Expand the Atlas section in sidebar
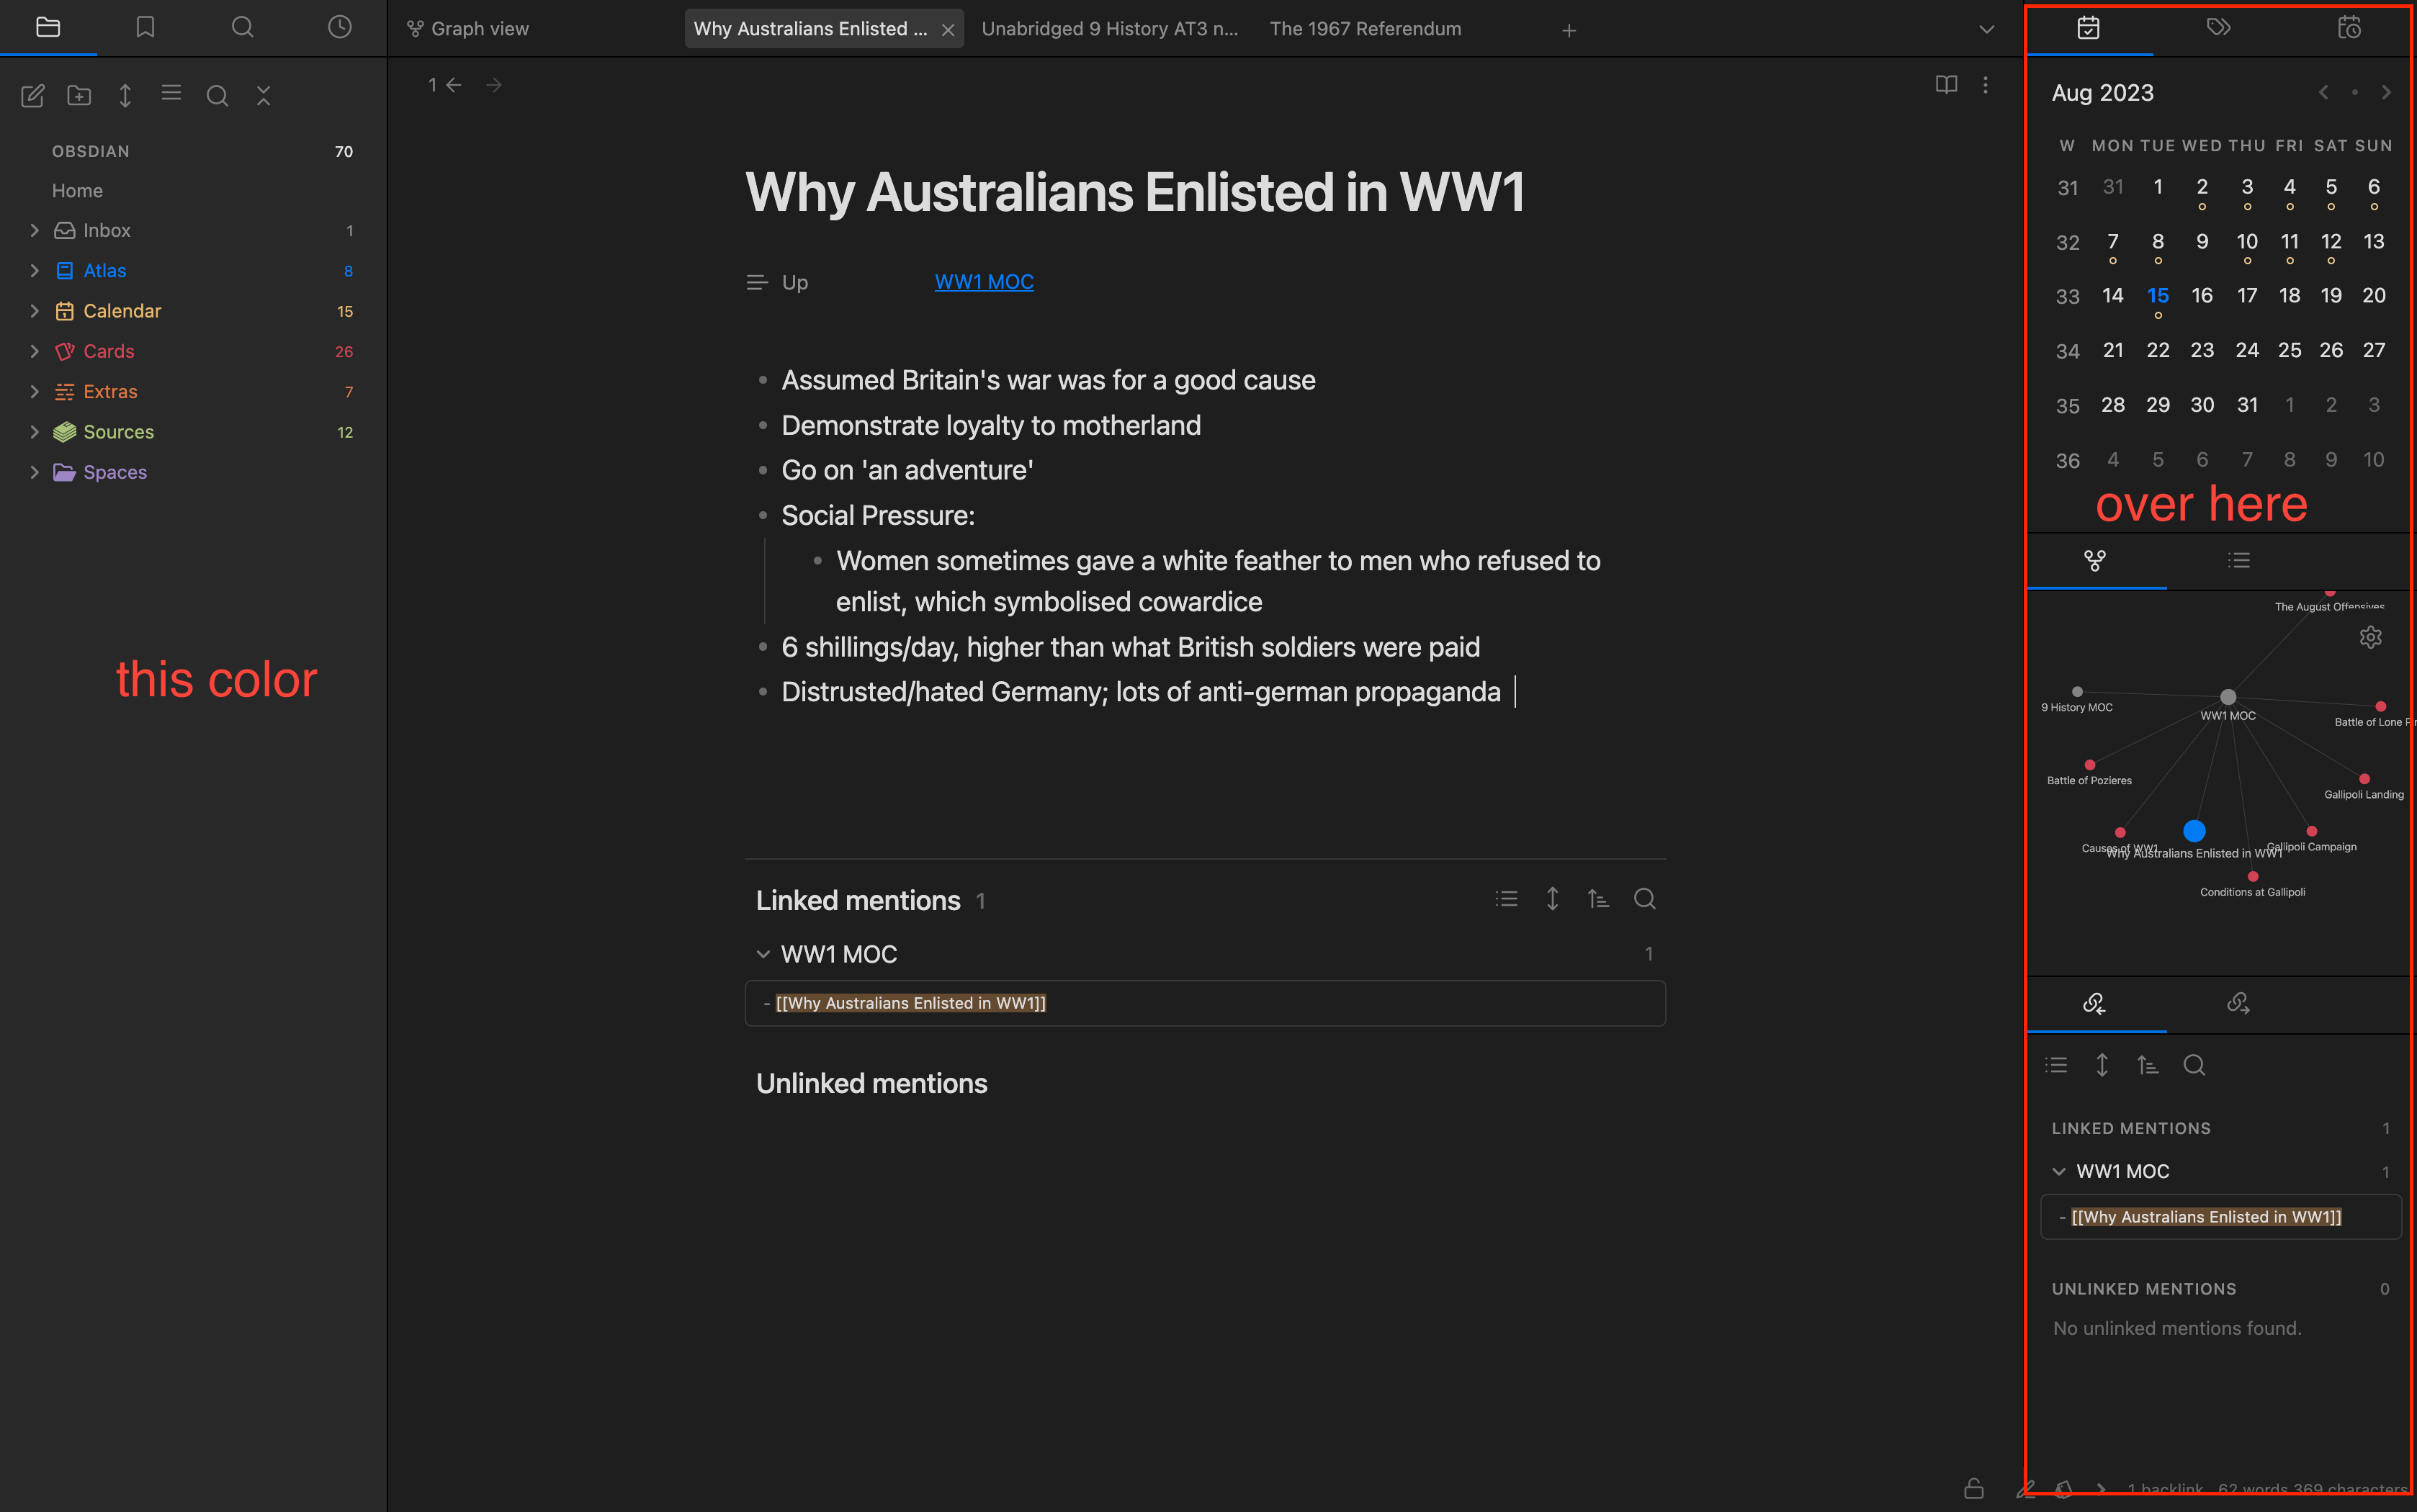2417x1512 pixels. click(33, 270)
